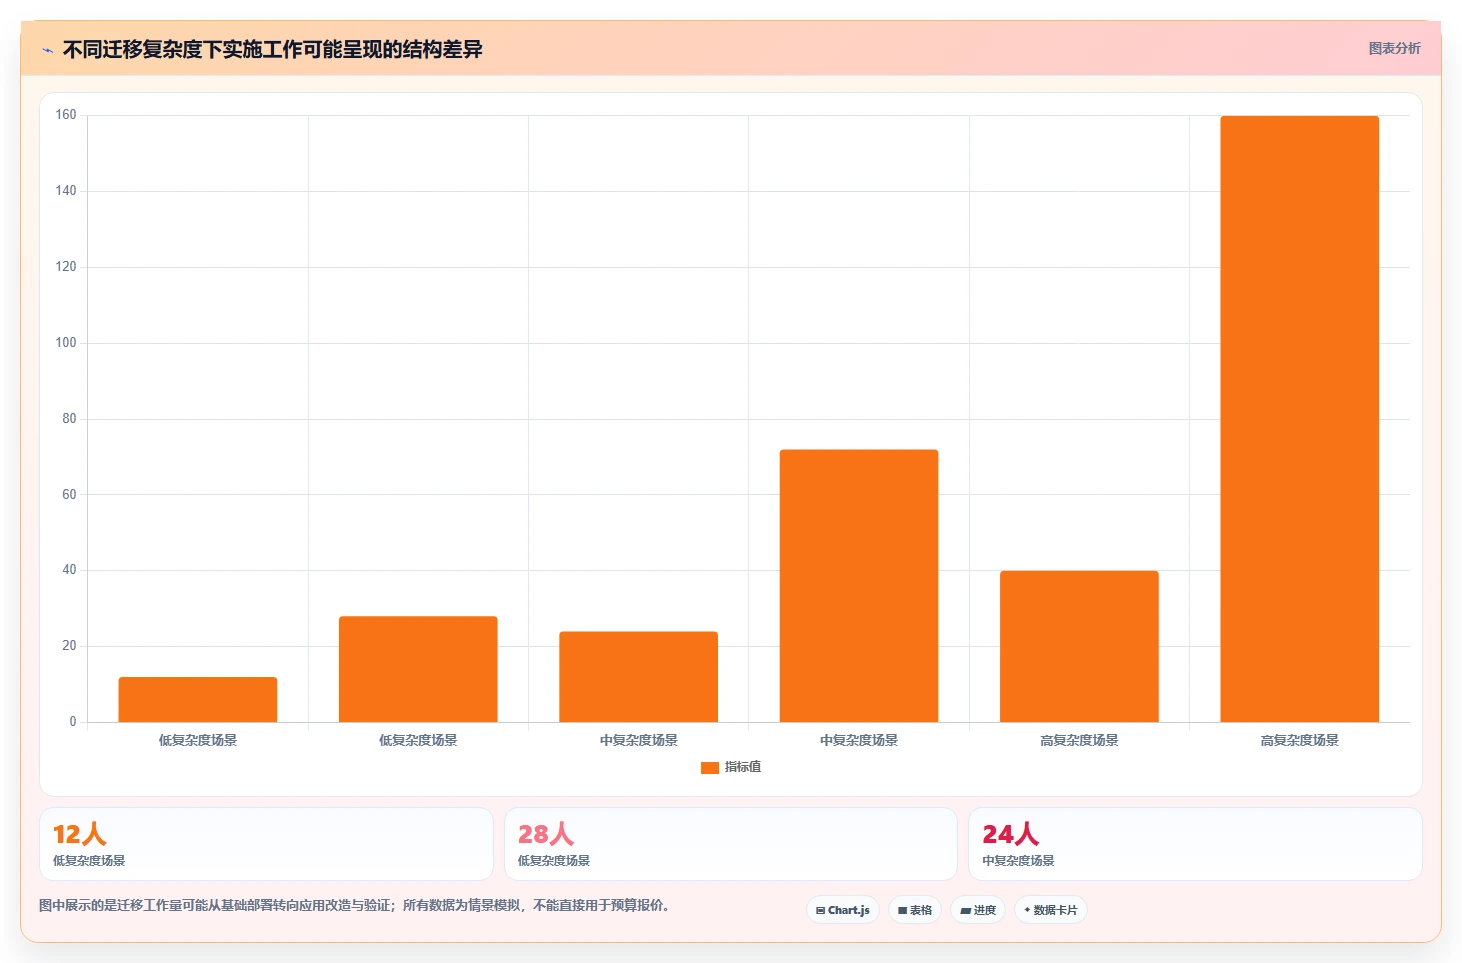This screenshot has height=963, width=1462.
Task: Click the 图表分析 label in the header
Action: click(1394, 48)
